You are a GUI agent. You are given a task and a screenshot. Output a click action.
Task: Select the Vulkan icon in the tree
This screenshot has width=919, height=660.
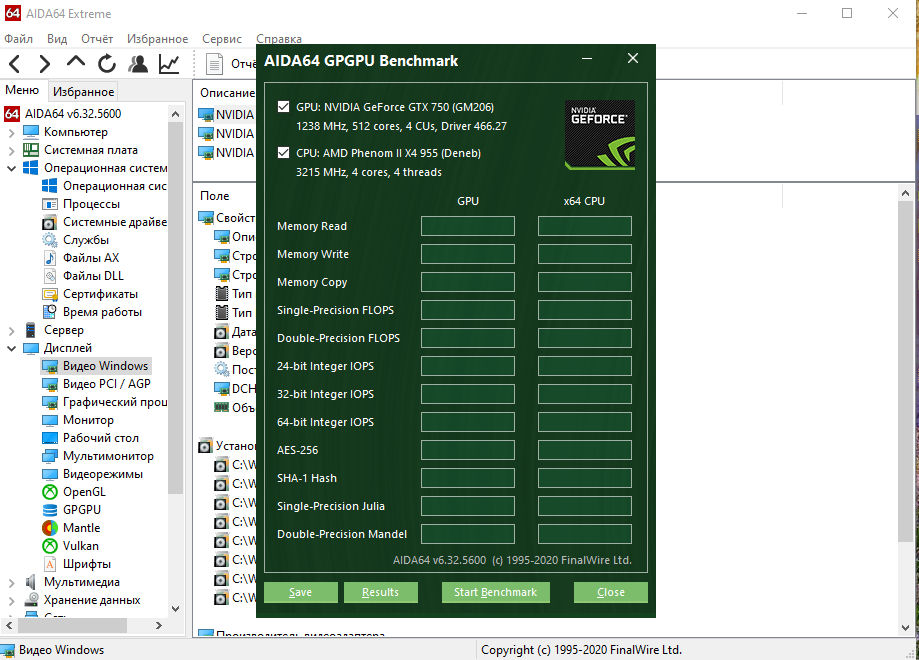50,546
